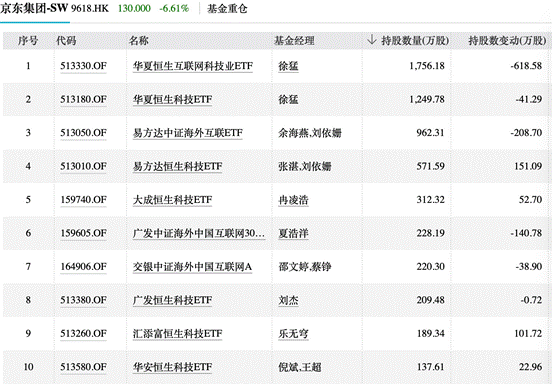Select change value -0.72
Image resolution: width=552 pixels, height=384 pixels.
pos(531,300)
